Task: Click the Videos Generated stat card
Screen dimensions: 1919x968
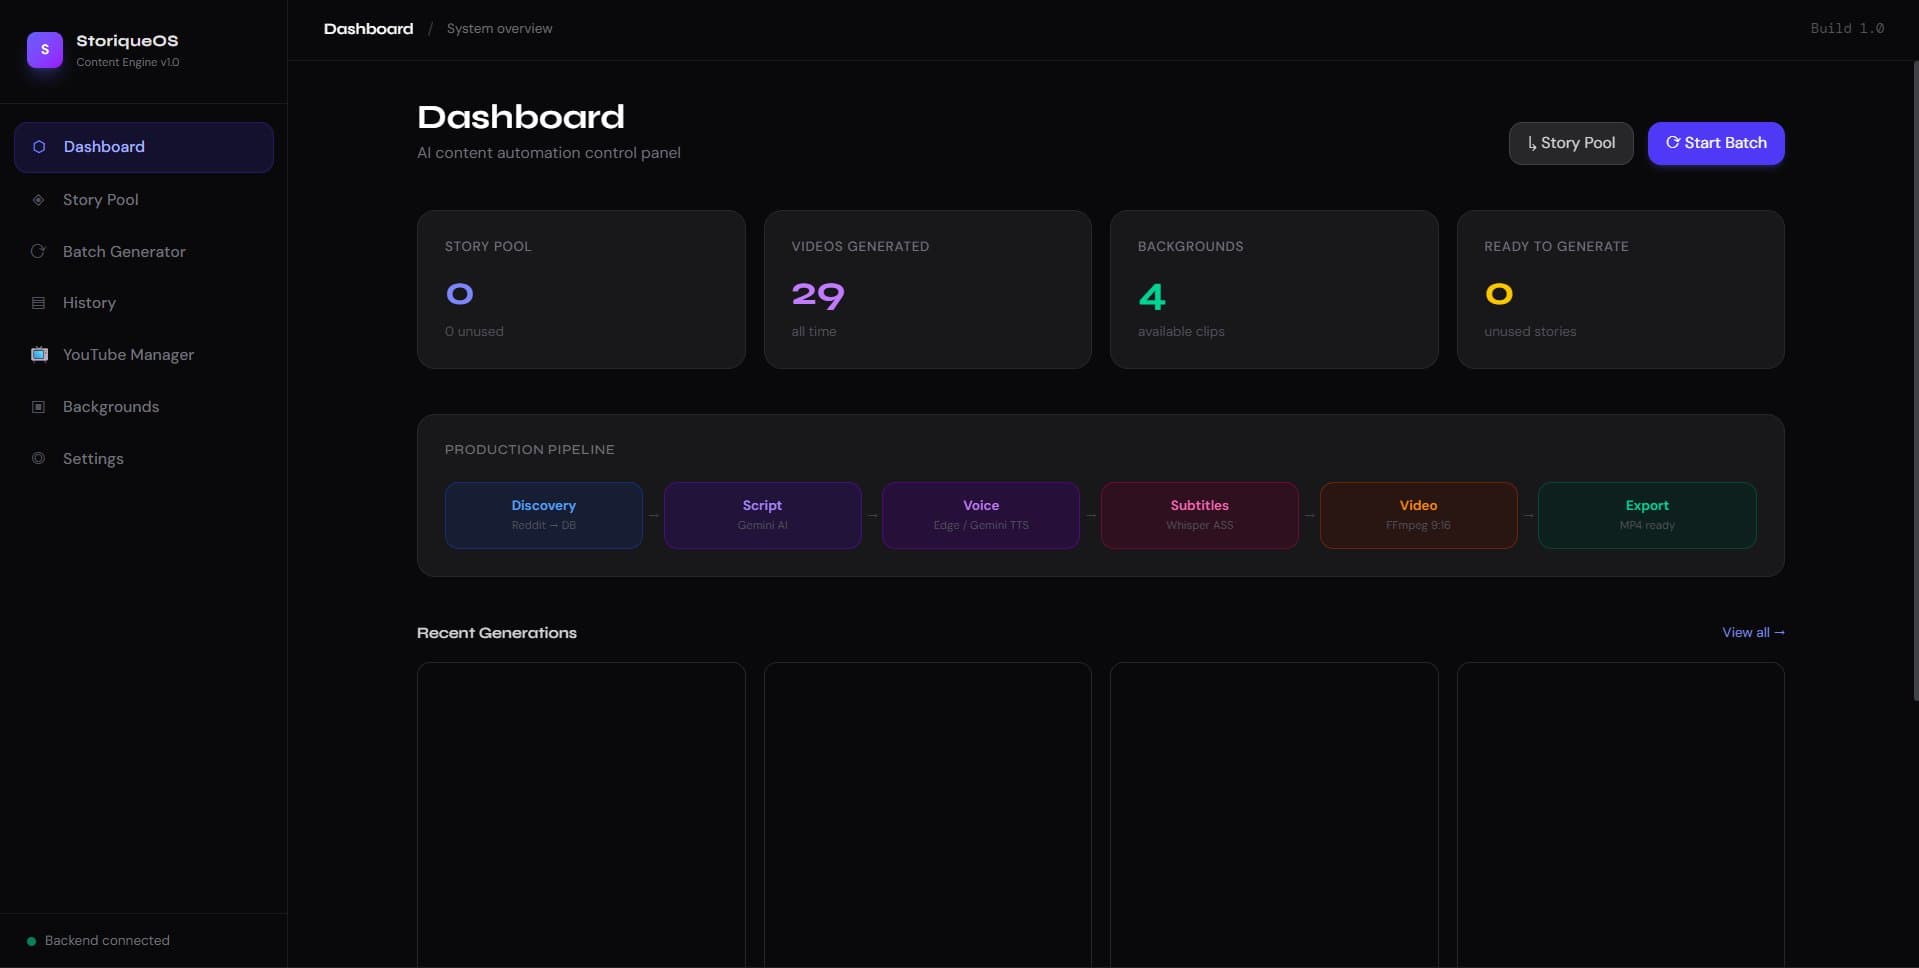Action: [x=927, y=289]
